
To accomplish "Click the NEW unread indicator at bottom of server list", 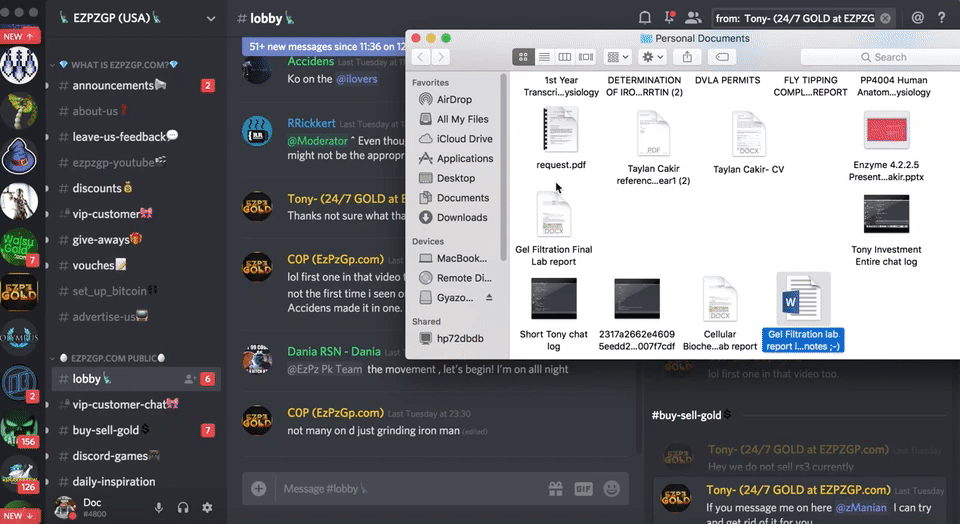I will 20,515.
